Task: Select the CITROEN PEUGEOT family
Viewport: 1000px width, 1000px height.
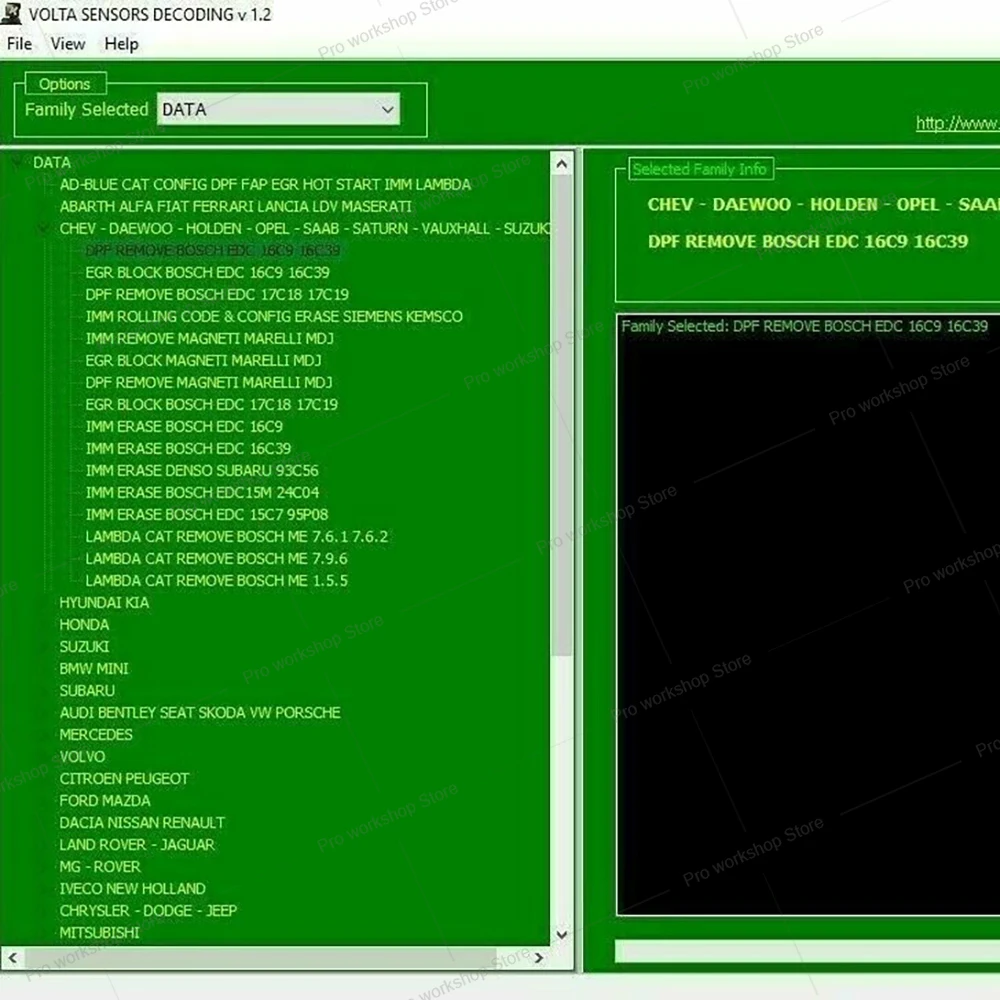Action: [x=124, y=779]
